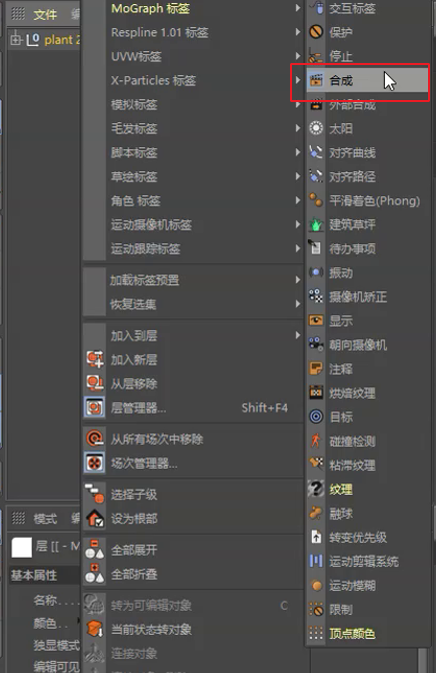Click the 待办事项 (To Do) icon
This screenshot has width=436, height=673.
(x=316, y=248)
